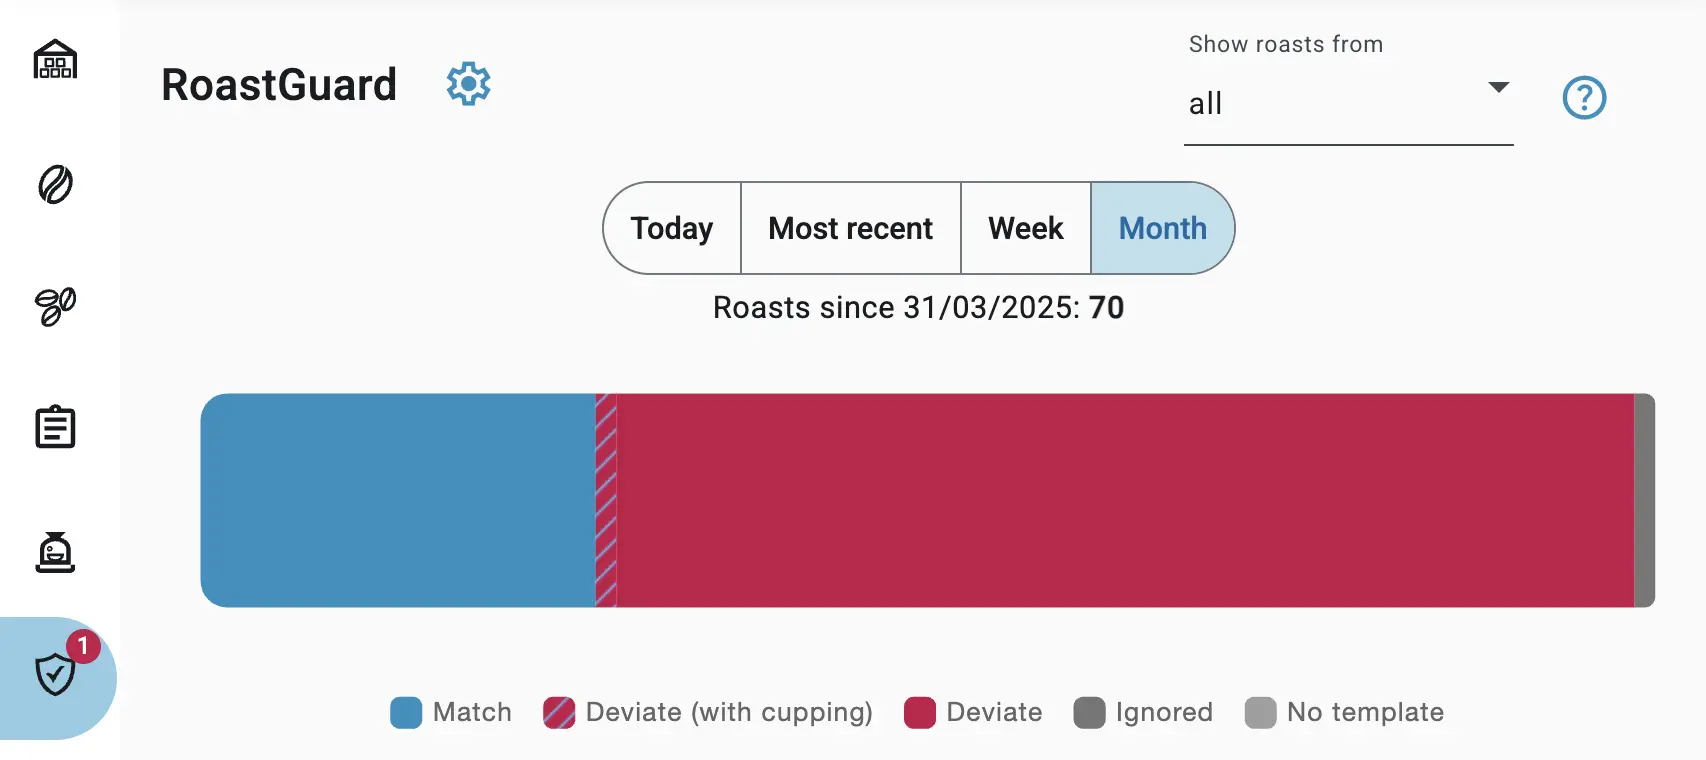Click the blue Match legend swatch
This screenshot has width=1706, height=760.
coord(406,713)
